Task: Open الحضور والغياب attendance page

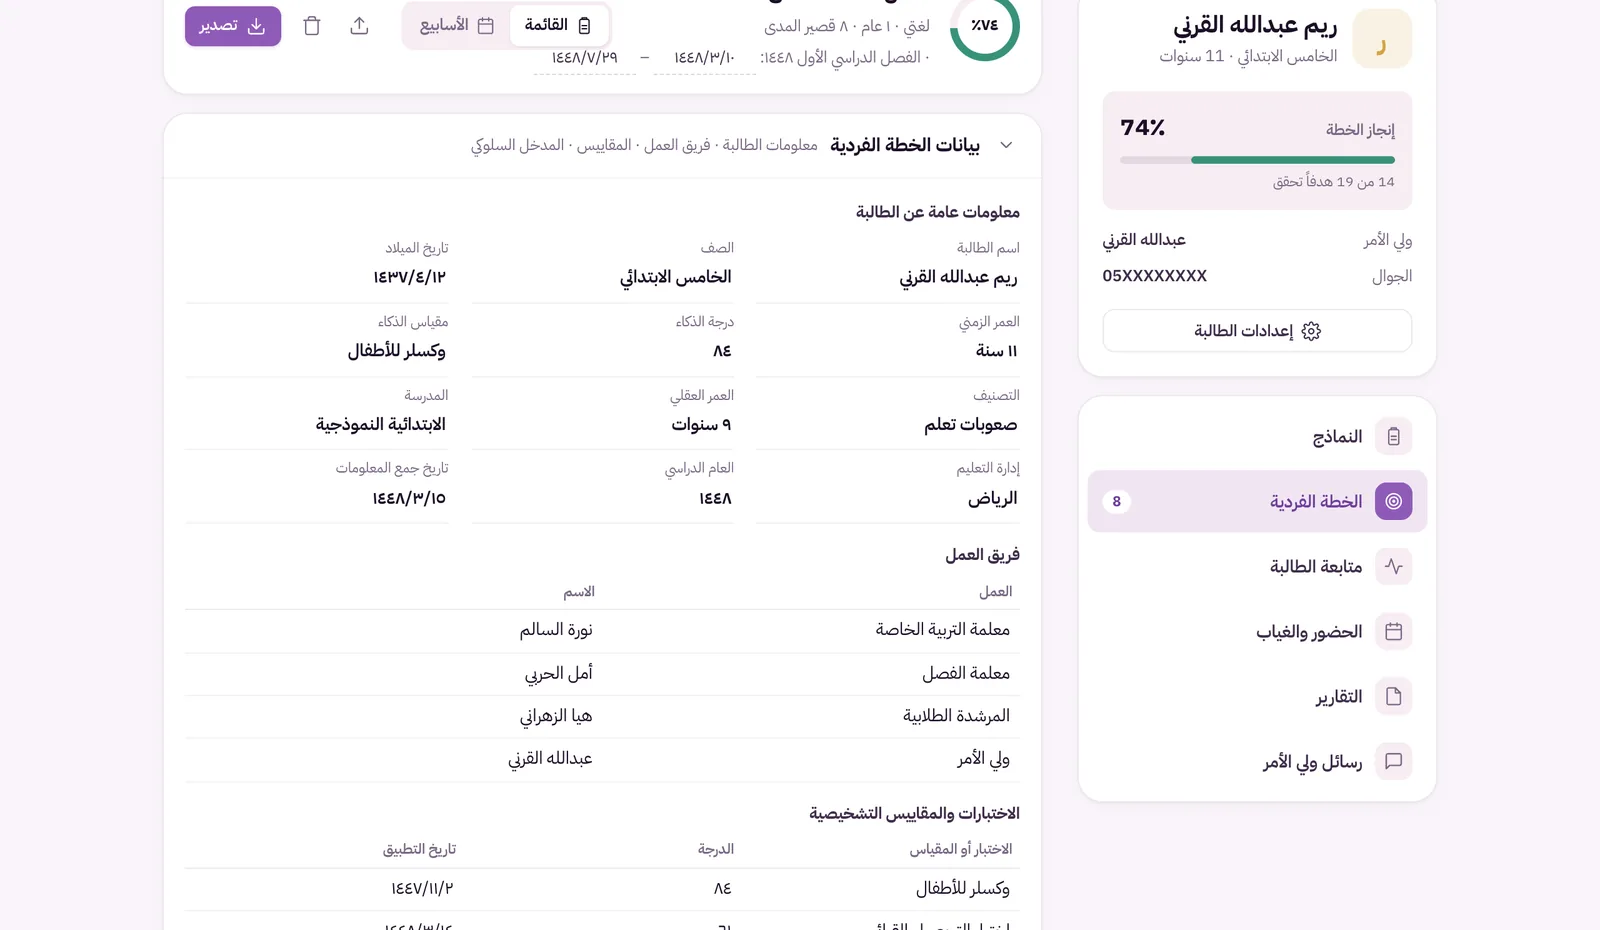Action: tap(1257, 632)
